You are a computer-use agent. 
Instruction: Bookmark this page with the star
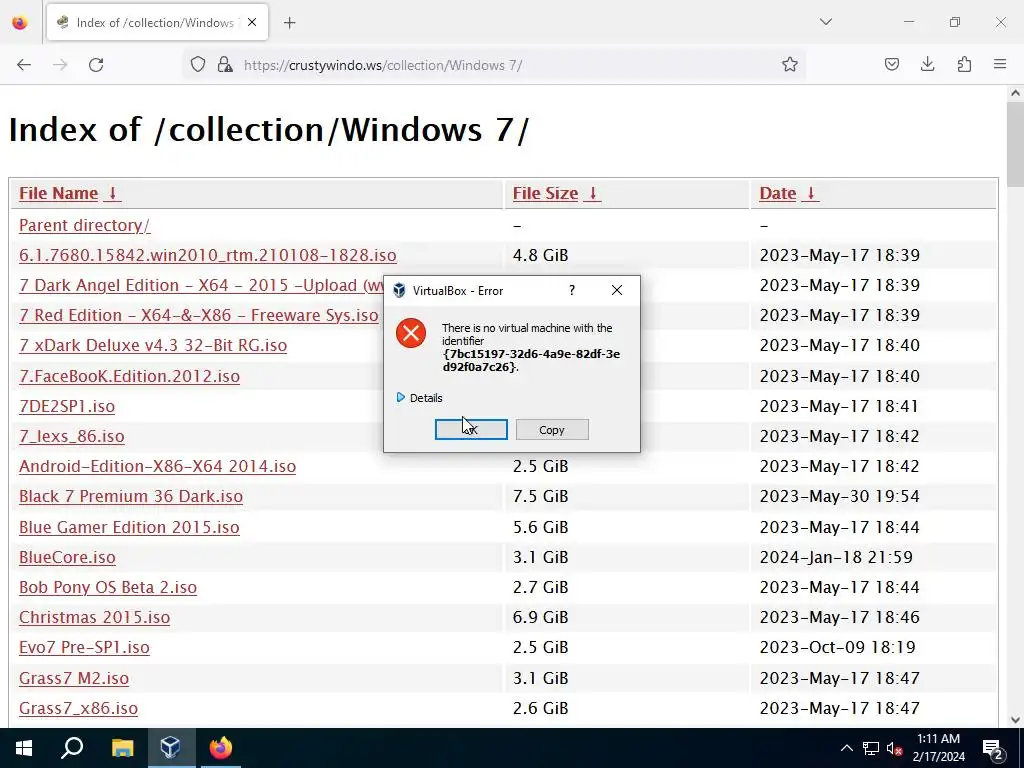click(790, 65)
